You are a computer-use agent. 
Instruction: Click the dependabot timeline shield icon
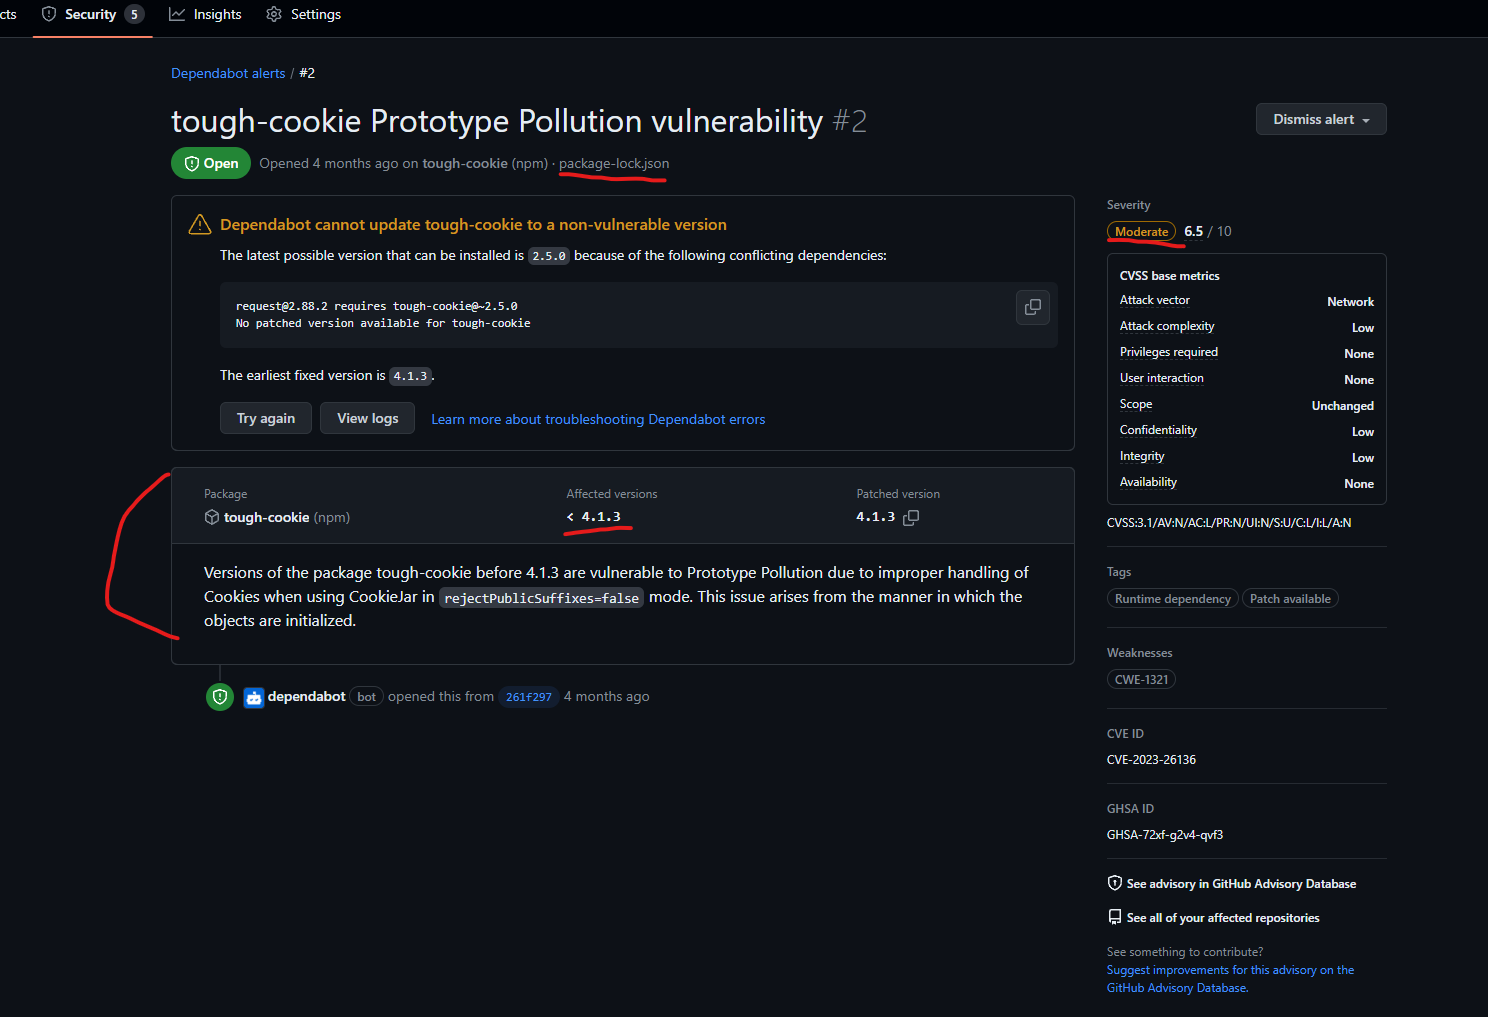click(x=220, y=697)
